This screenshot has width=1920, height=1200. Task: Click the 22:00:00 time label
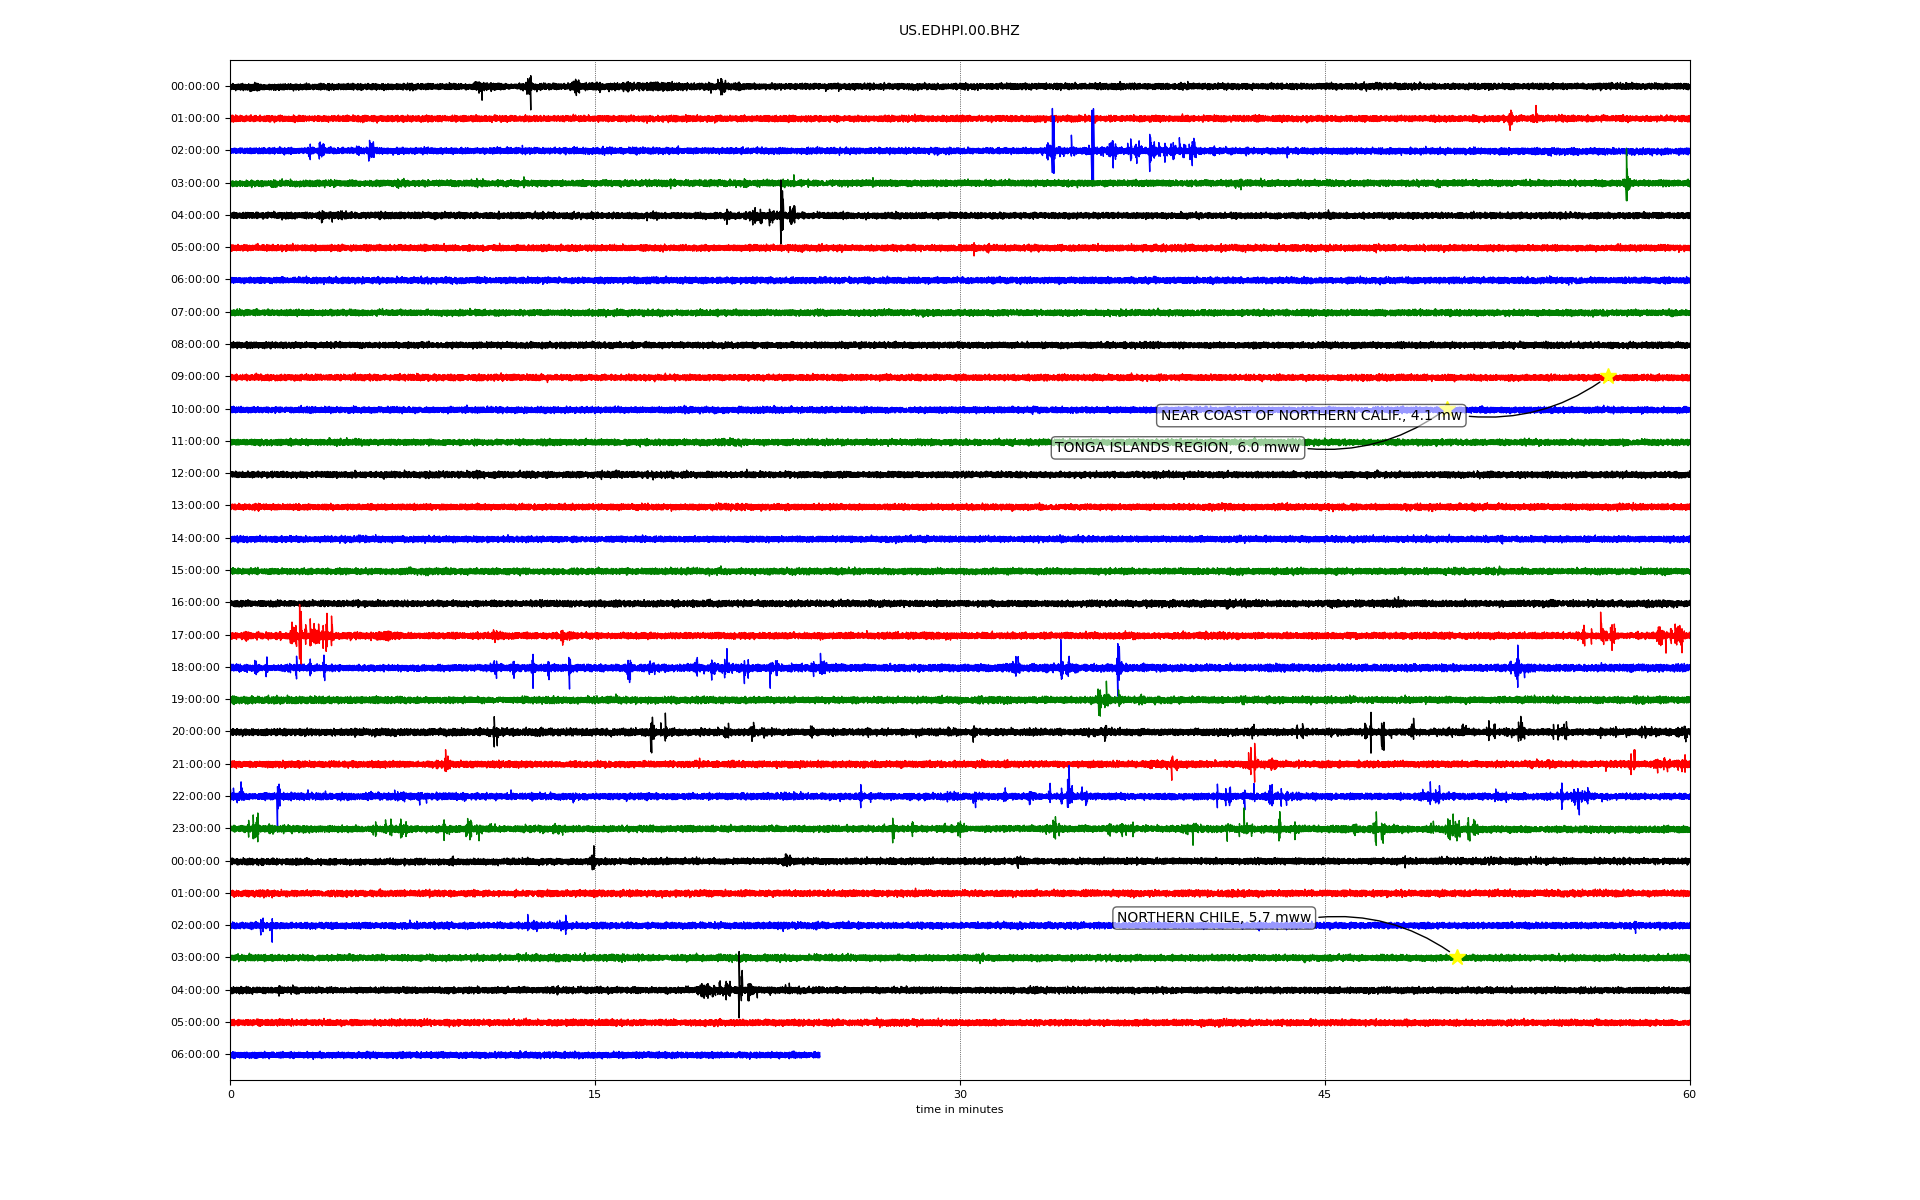[x=195, y=797]
